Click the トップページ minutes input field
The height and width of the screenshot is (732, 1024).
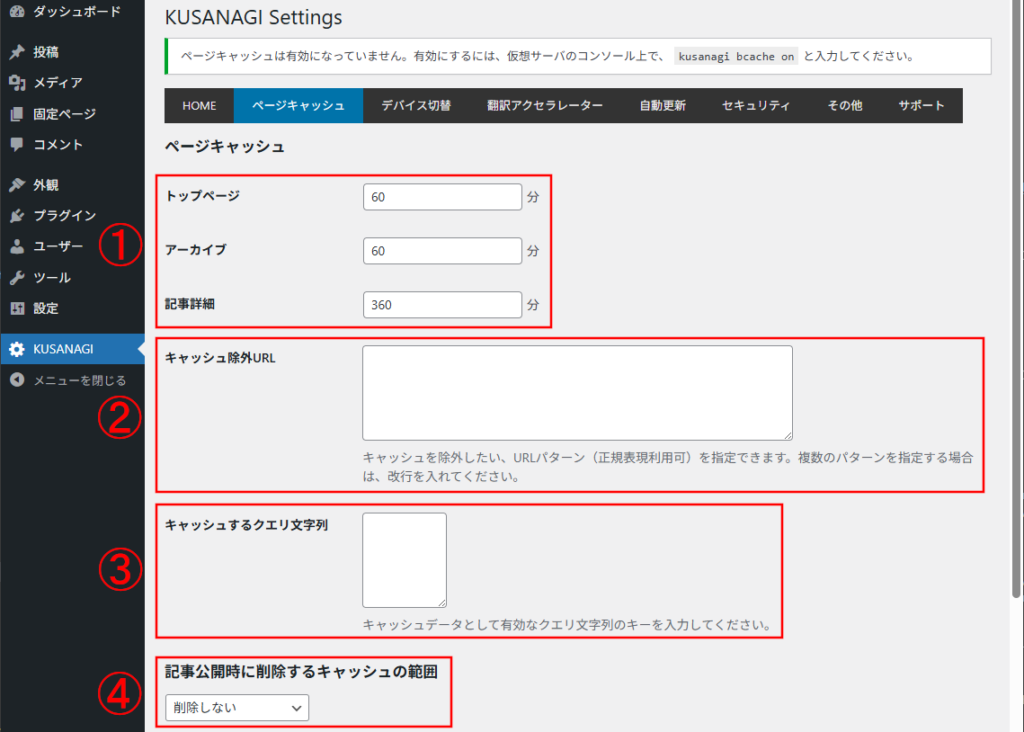click(442, 197)
